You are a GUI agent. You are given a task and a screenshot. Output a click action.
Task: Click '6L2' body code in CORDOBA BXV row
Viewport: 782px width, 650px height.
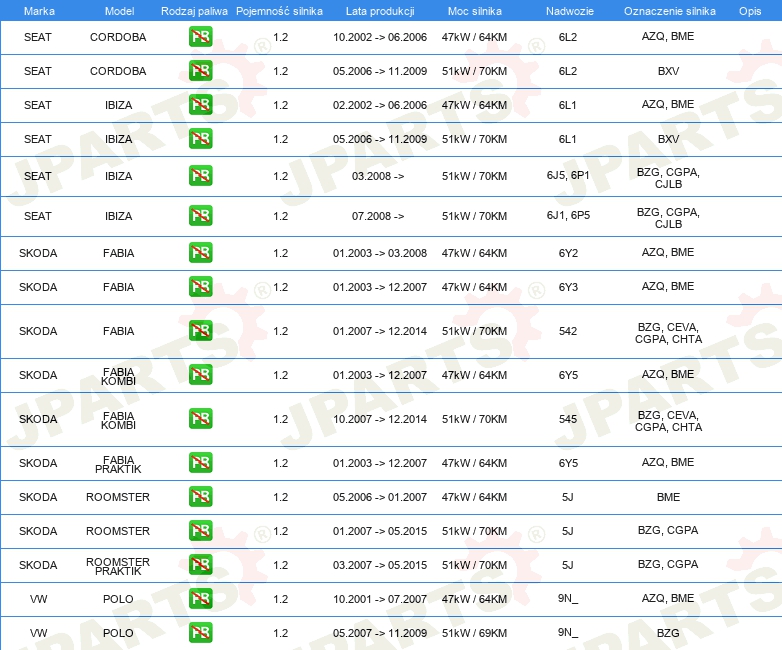pos(568,71)
